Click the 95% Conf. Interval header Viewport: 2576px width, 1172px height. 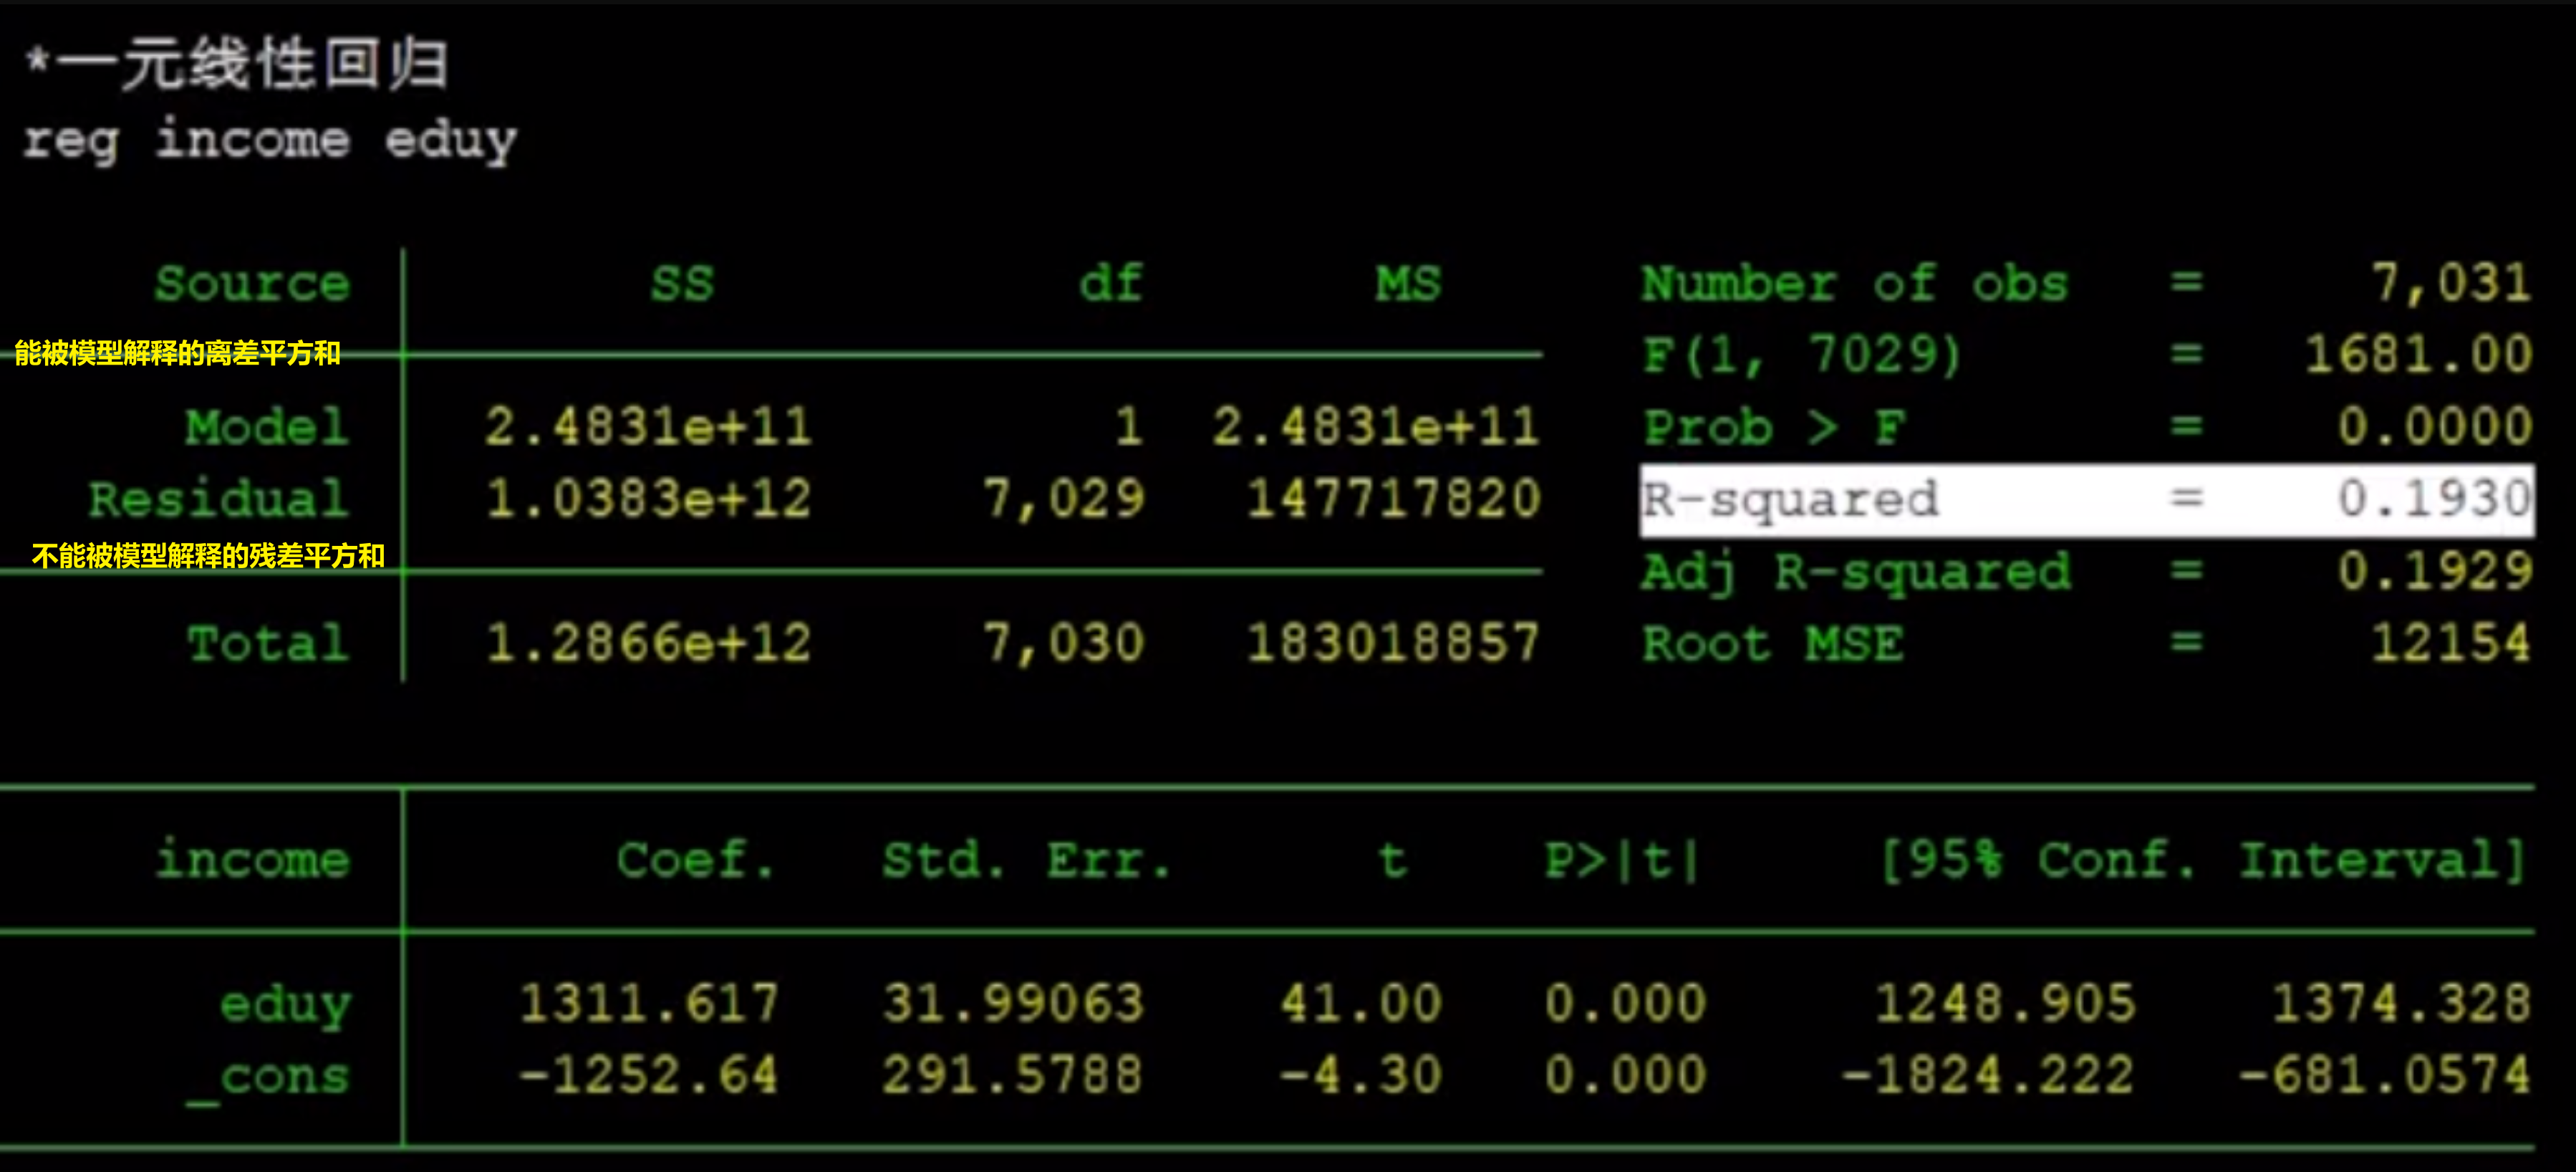tap(2202, 860)
